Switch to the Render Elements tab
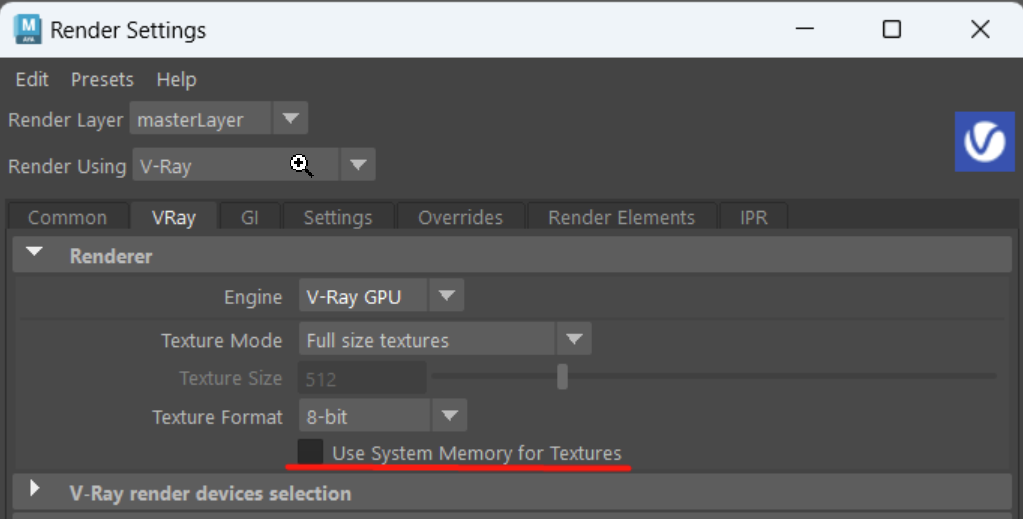1023x519 pixels. coord(622,217)
